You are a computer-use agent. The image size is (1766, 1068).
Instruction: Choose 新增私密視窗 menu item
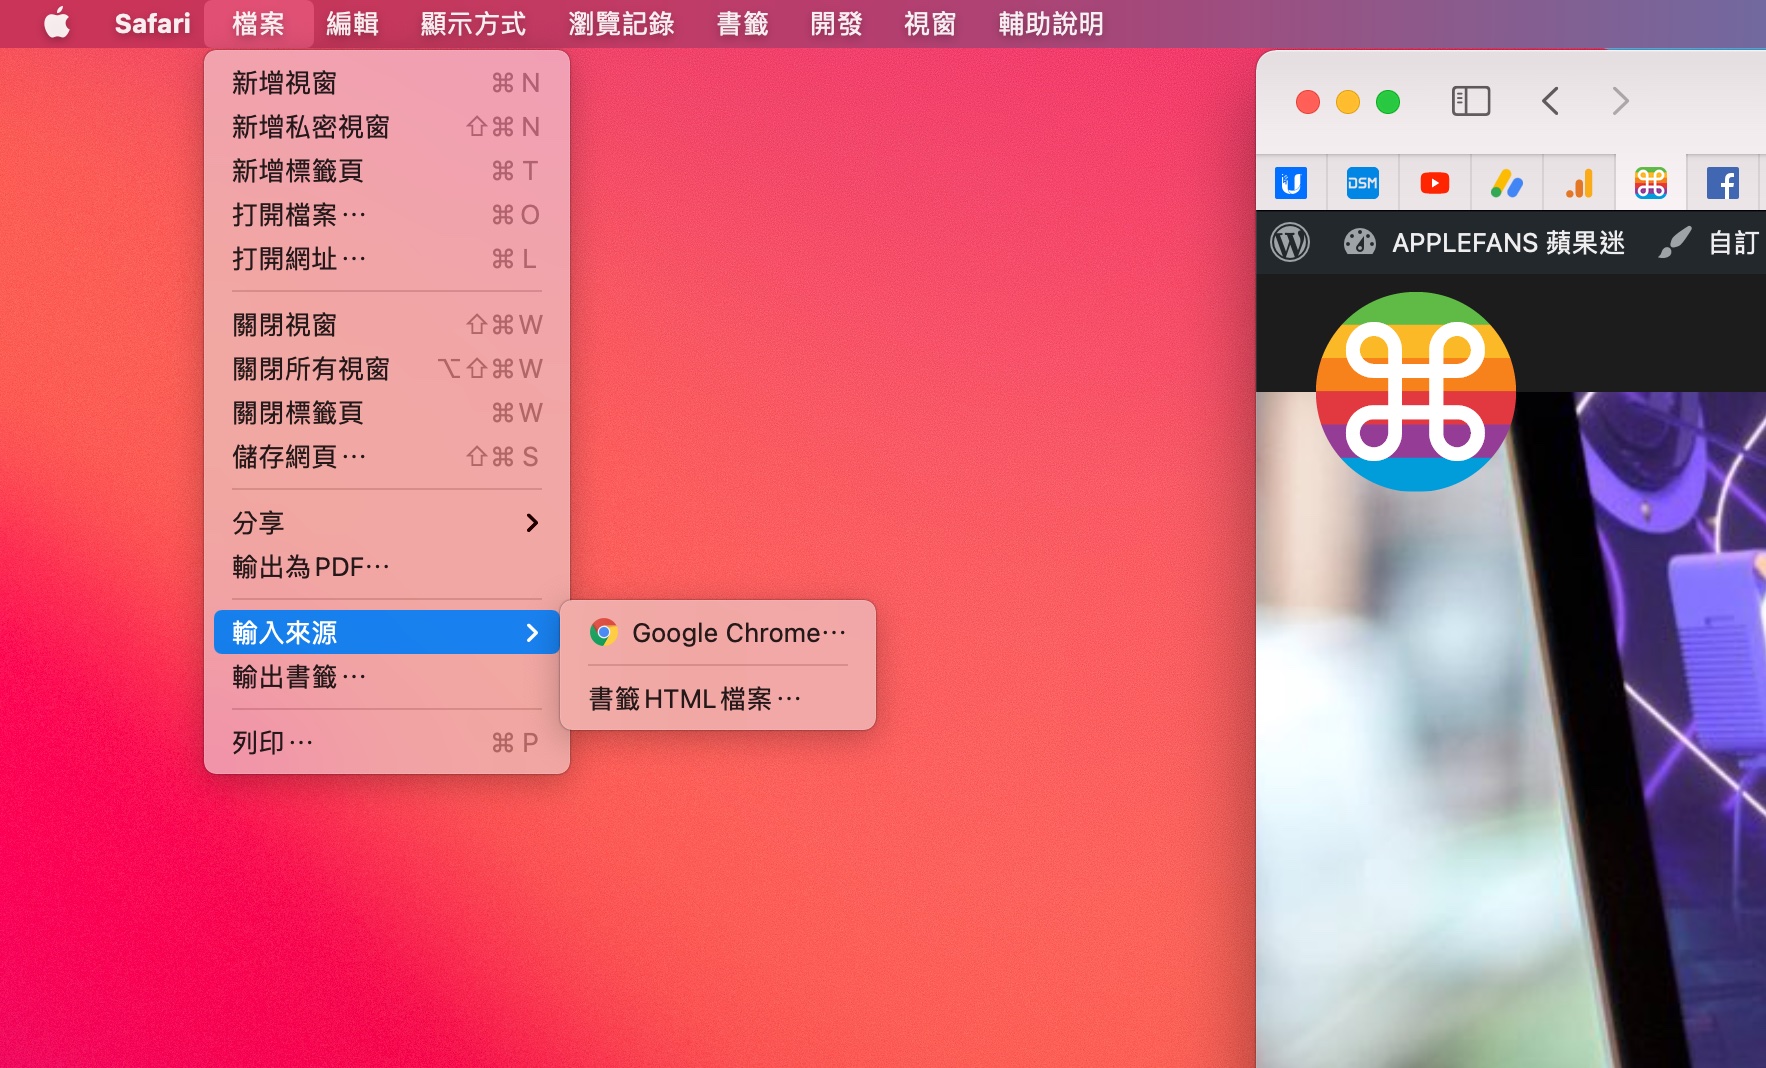[387, 127]
